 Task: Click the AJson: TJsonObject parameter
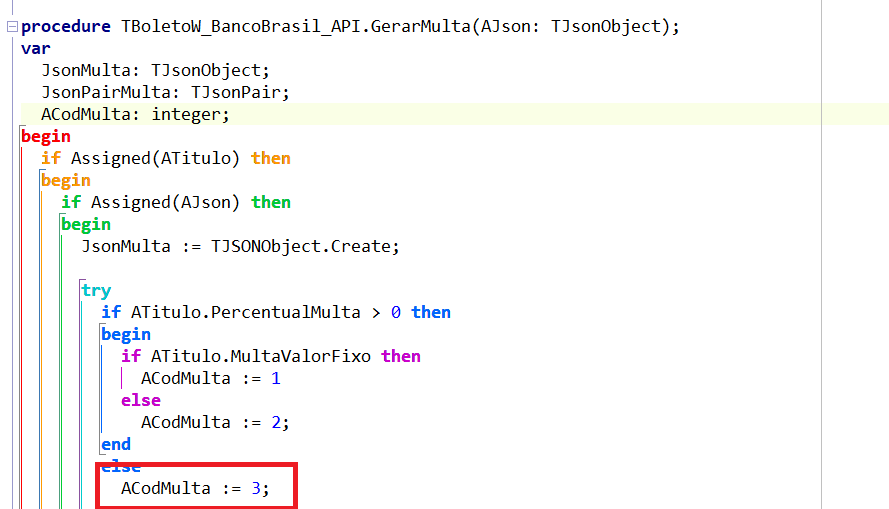coord(571,27)
